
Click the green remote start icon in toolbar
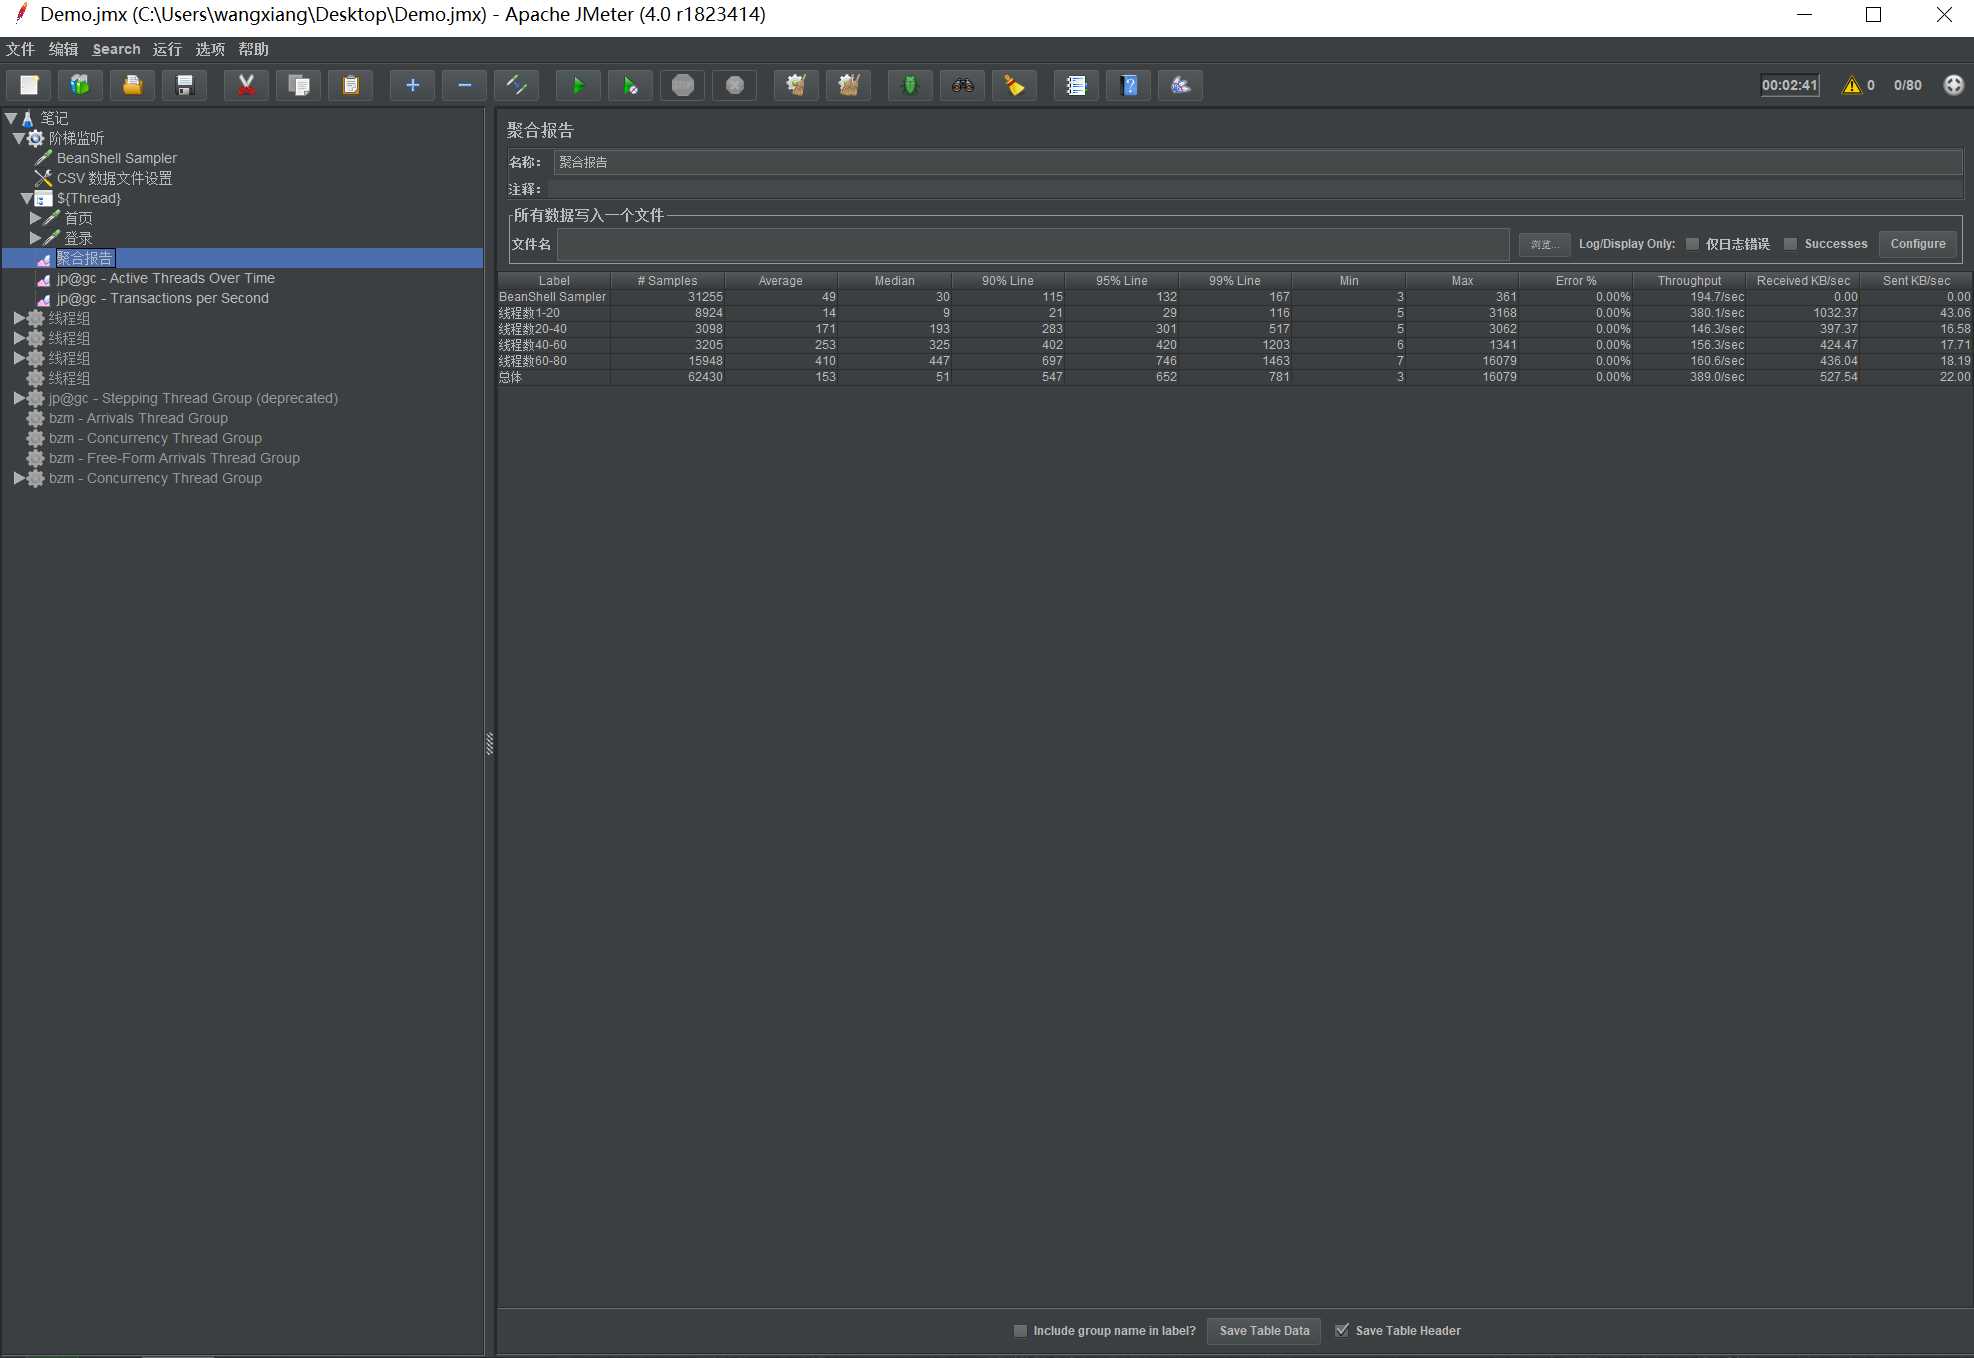click(910, 85)
